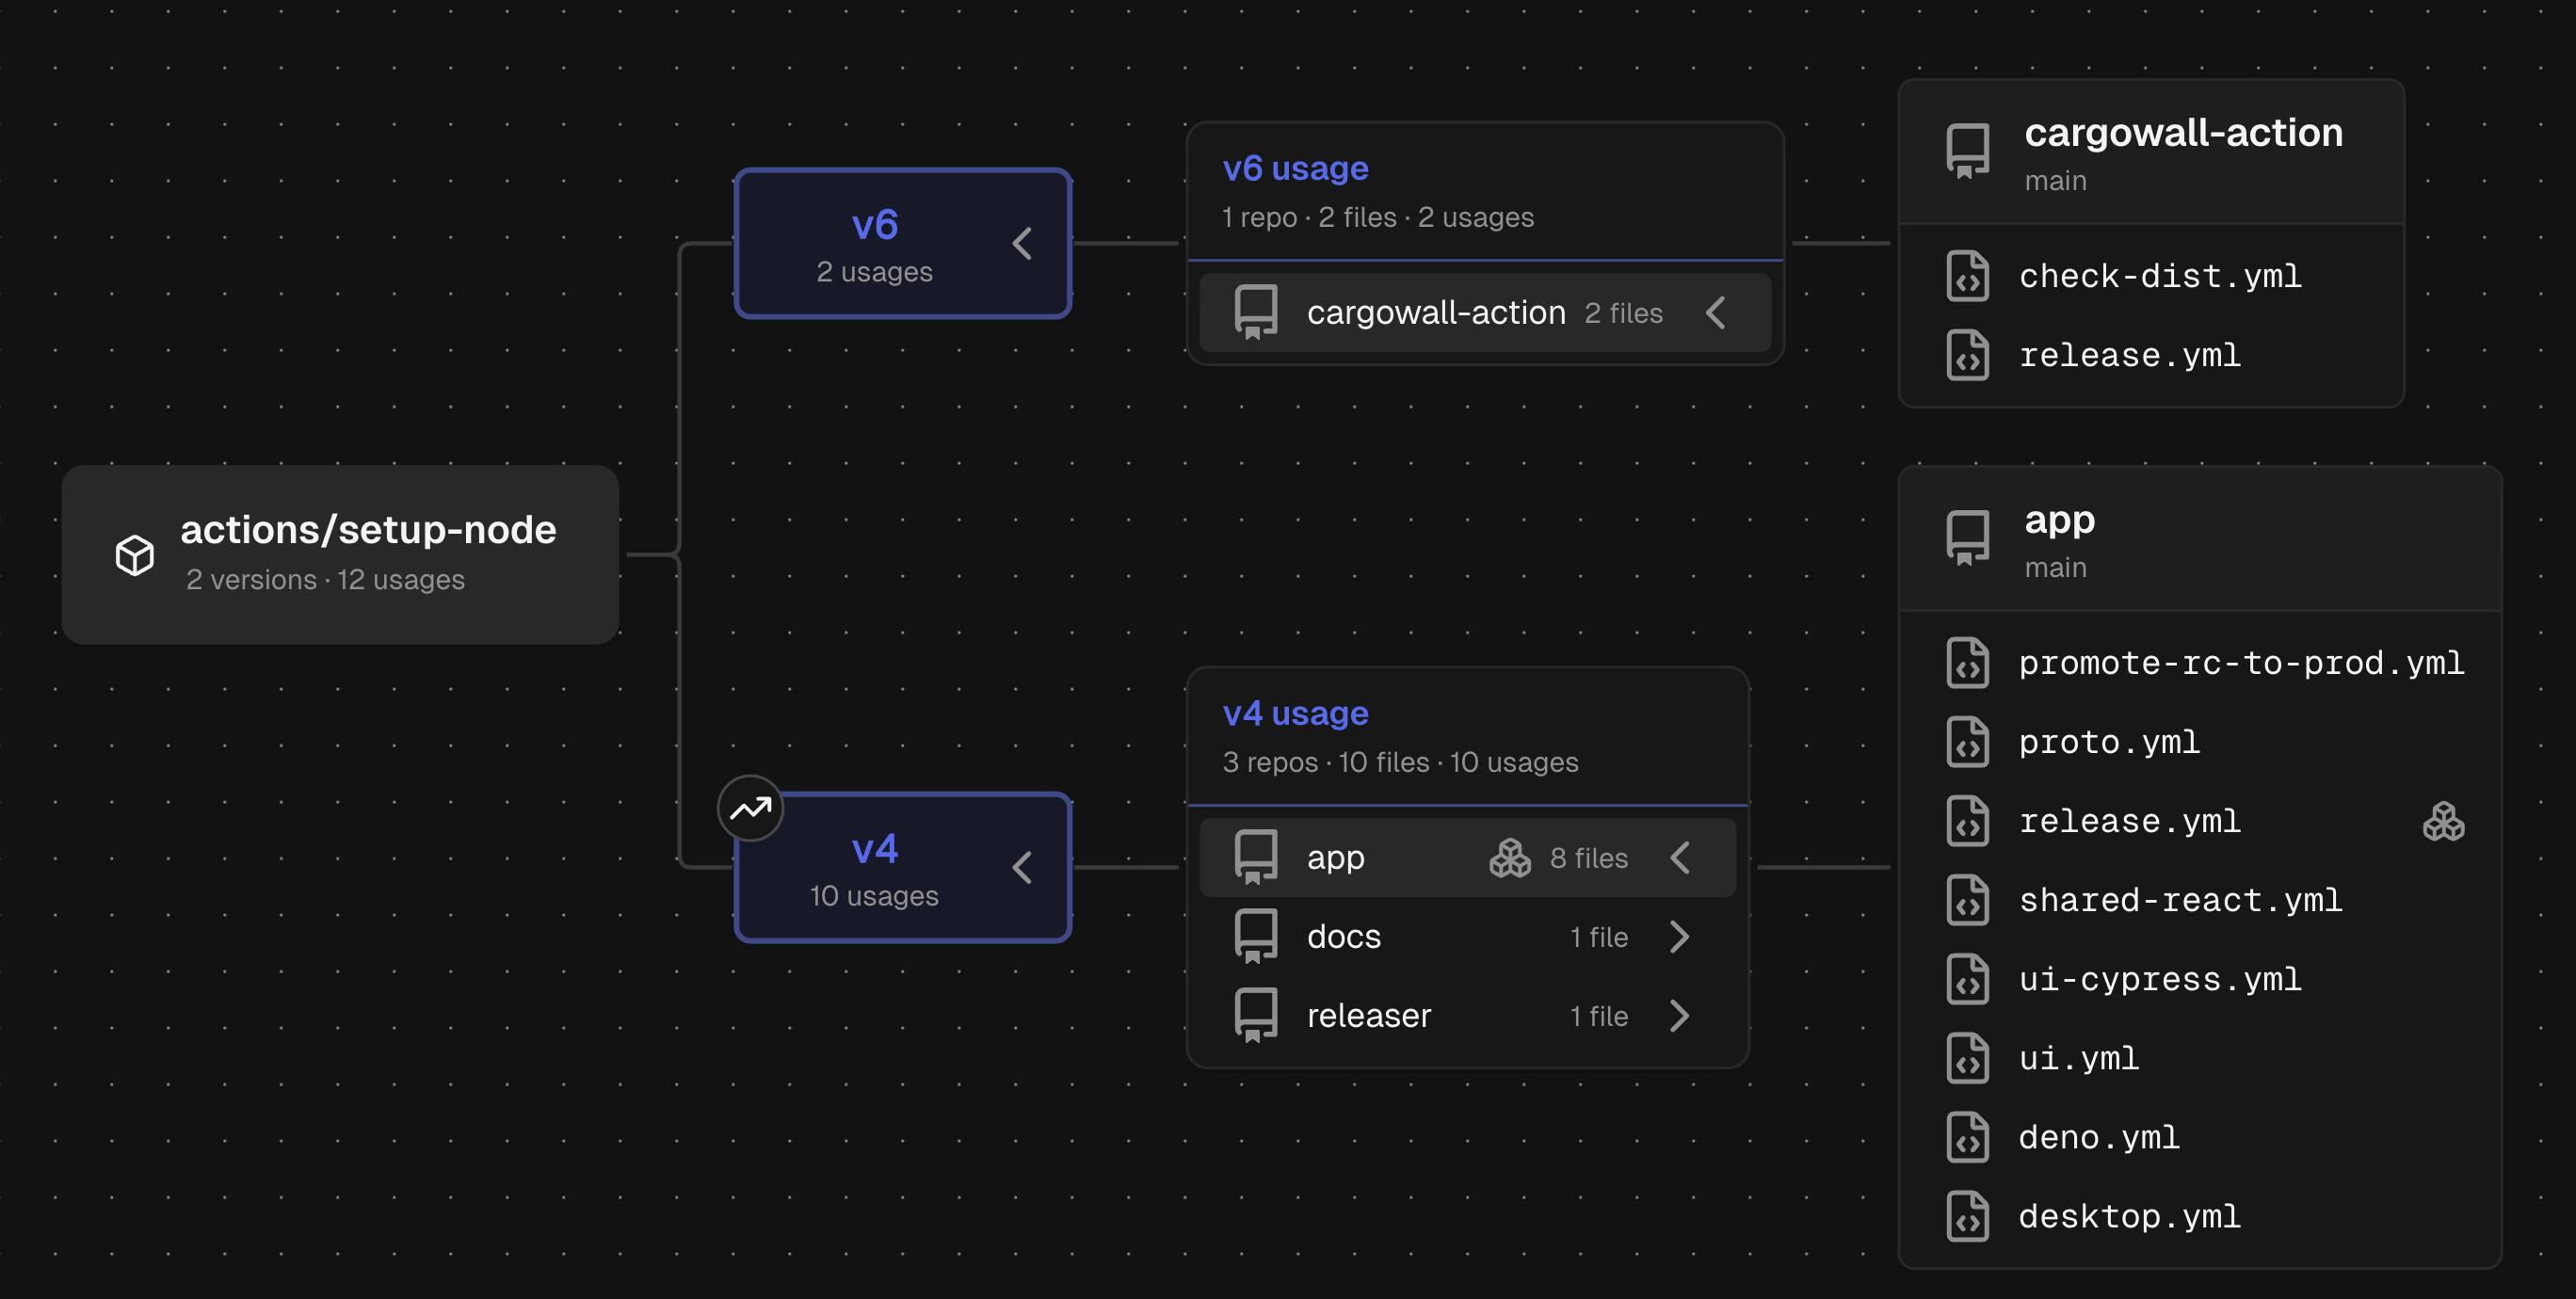
Task: Click the package cube icon beside actions/setup-node
Action: (135, 555)
